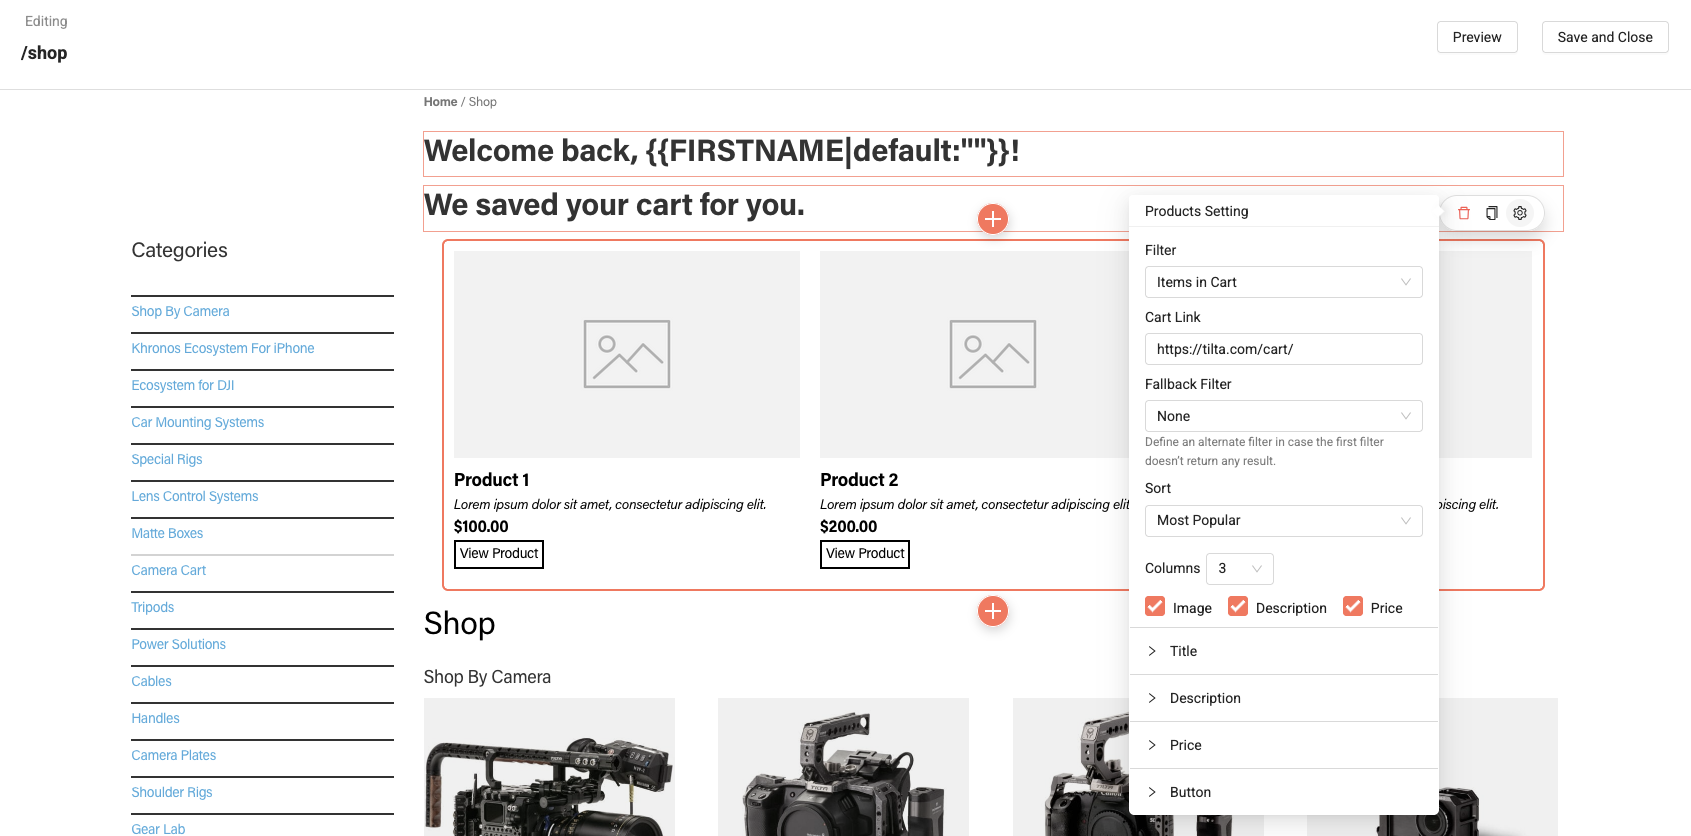Uncheck the Image checkbox
The image size is (1691, 836).
(x=1155, y=607)
